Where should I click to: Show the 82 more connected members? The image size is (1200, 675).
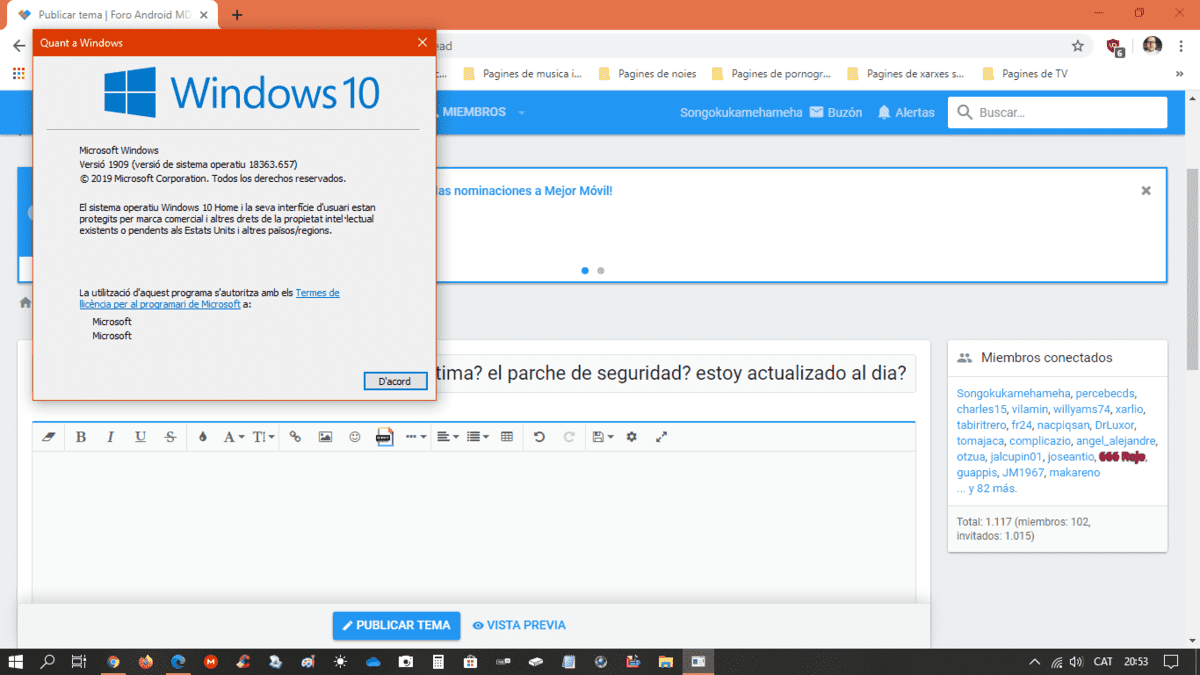(987, 488)
